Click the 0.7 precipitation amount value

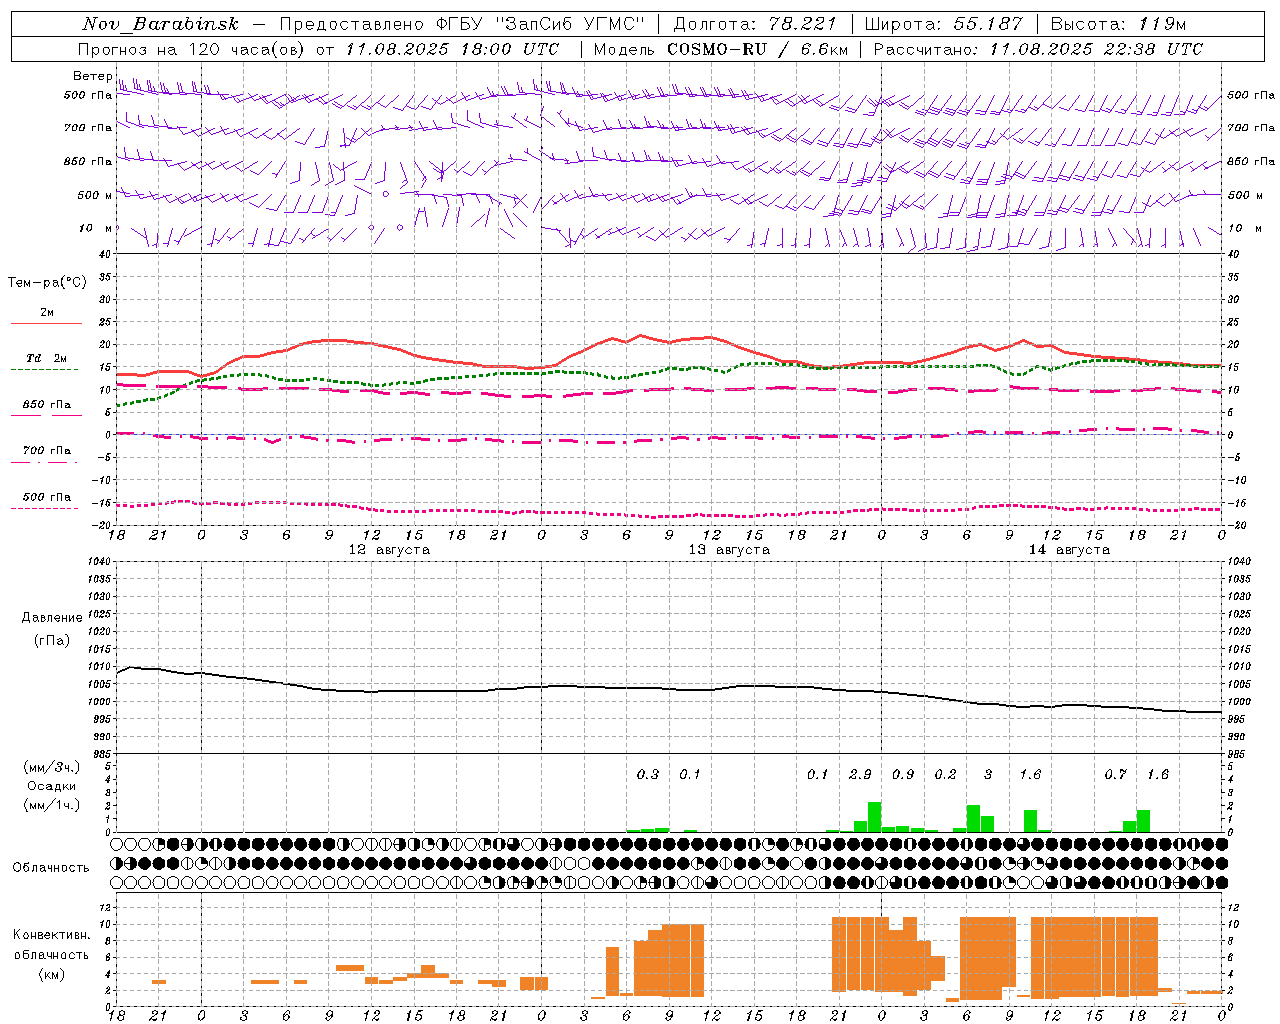pos(1116,774)
